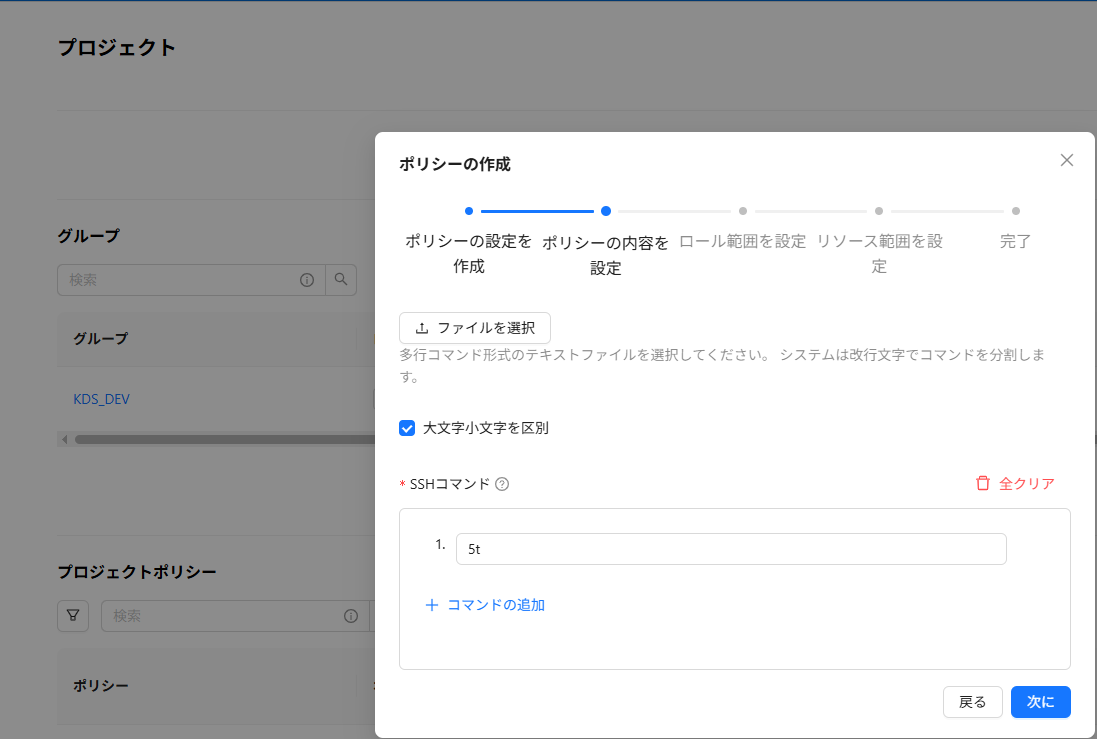Screen dimensions: 1097x739
Task: Uncheck the 大文字小文字を区別 checkbox
Action: coord(407,428)
